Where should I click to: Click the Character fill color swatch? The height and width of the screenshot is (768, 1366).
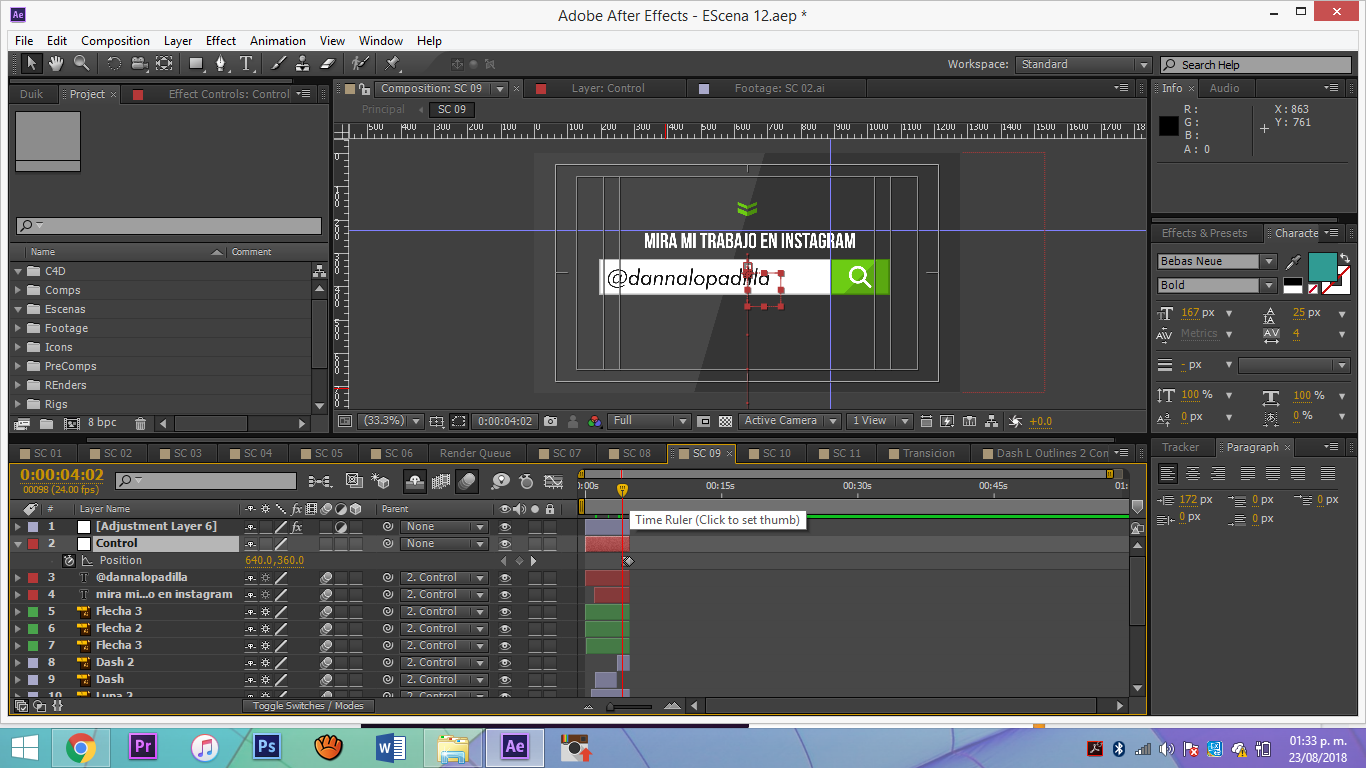[x=1322, y=266]
